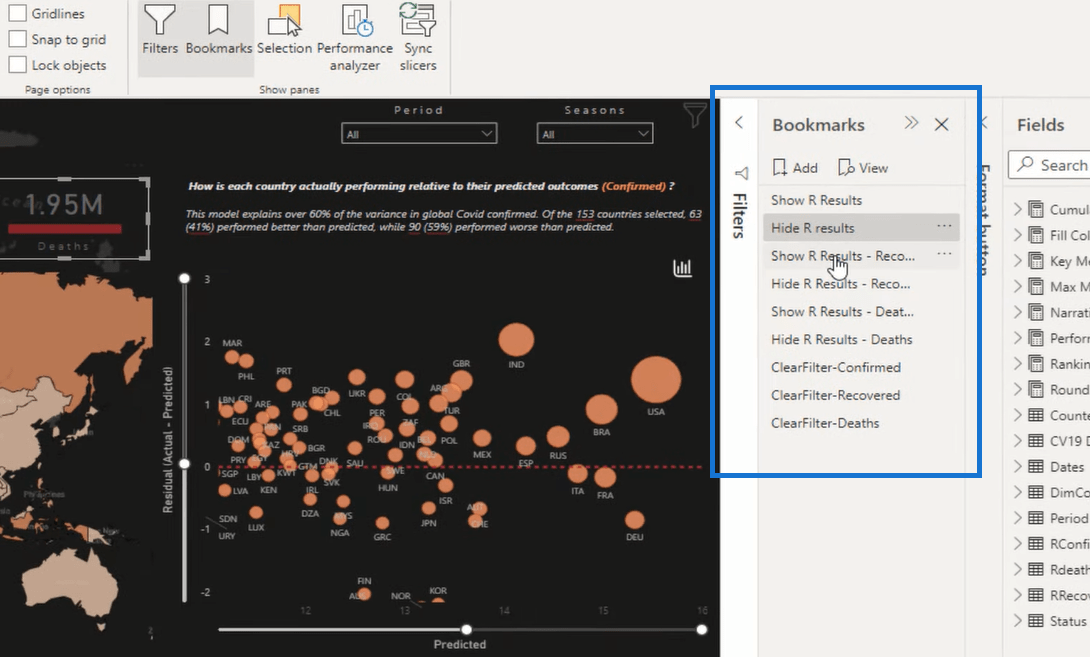This screenshot has height=657, width=1090.
Task: Expand the DimCo... table in Fields
Action: [1018, 492]
